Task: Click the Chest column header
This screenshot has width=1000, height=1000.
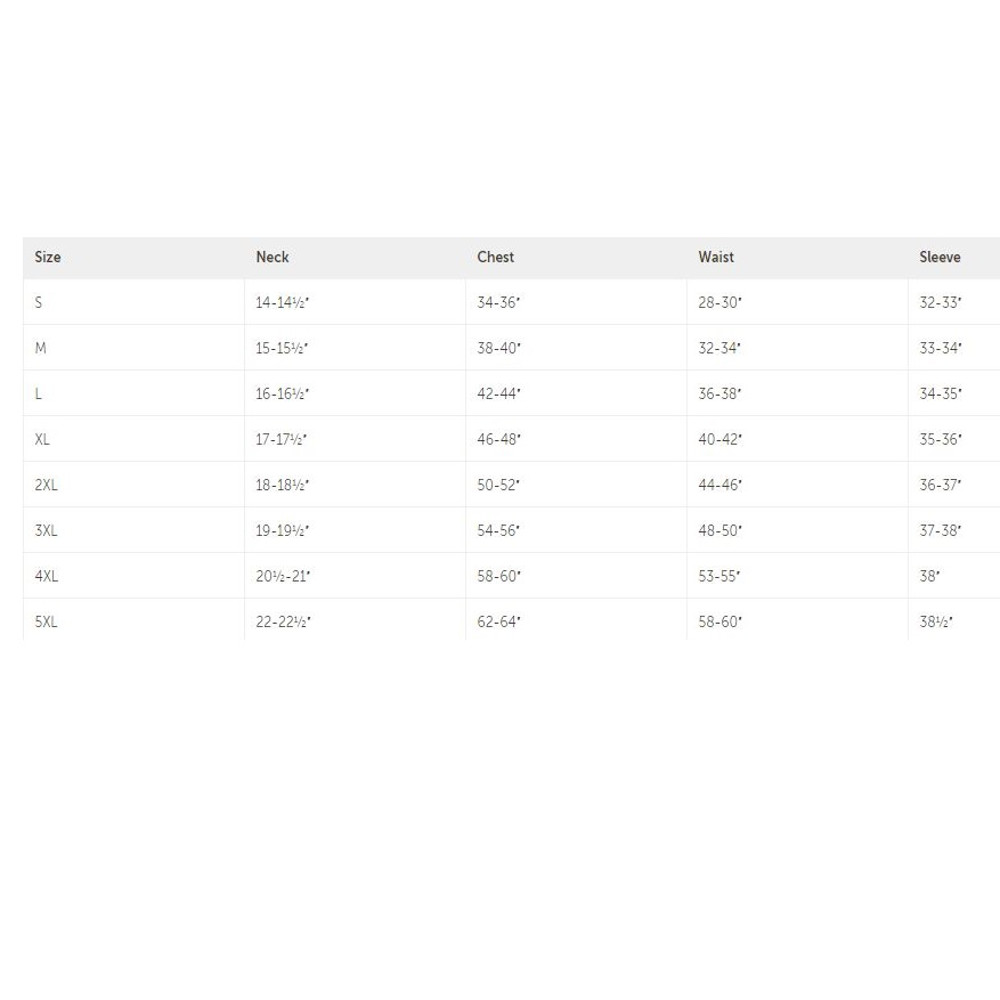Action: pyautogui.click(x=495, y=257)
